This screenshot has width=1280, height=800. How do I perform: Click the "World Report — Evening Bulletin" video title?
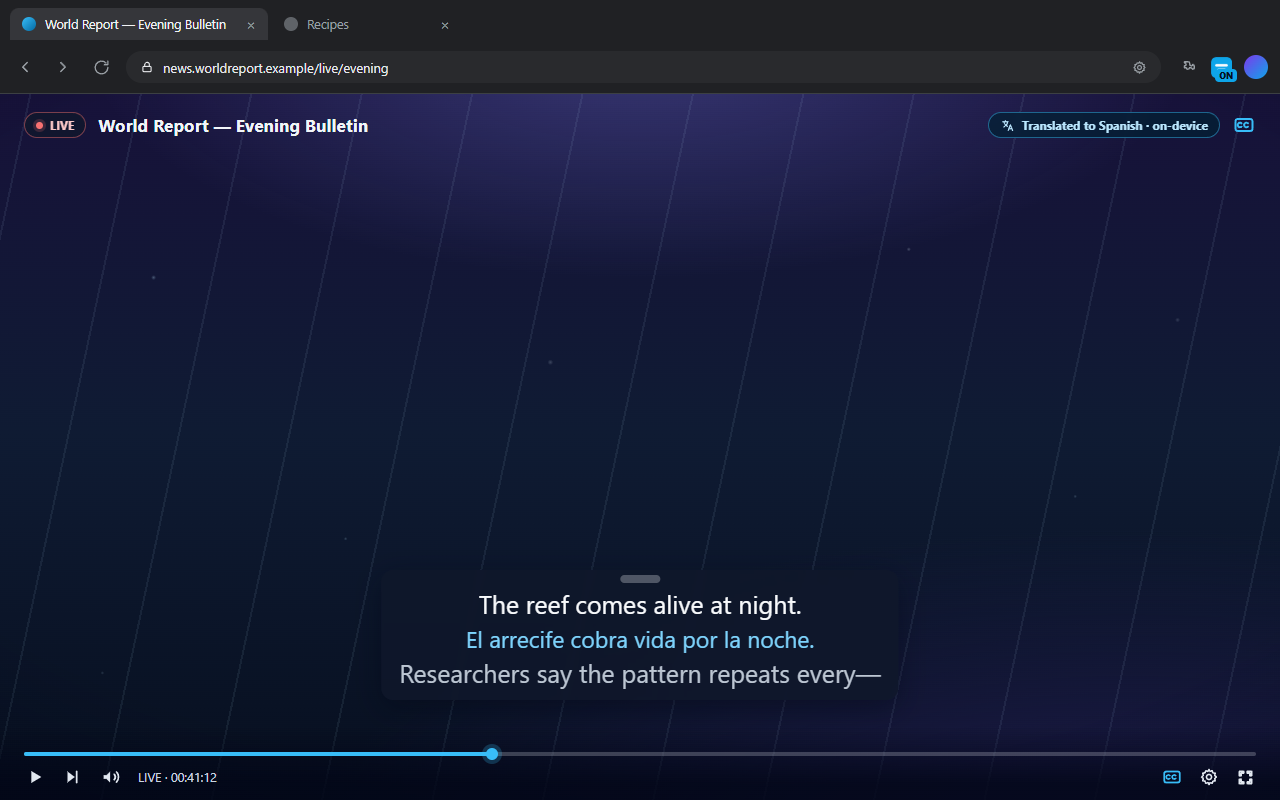pyautogui.click(x=233, y=126)
